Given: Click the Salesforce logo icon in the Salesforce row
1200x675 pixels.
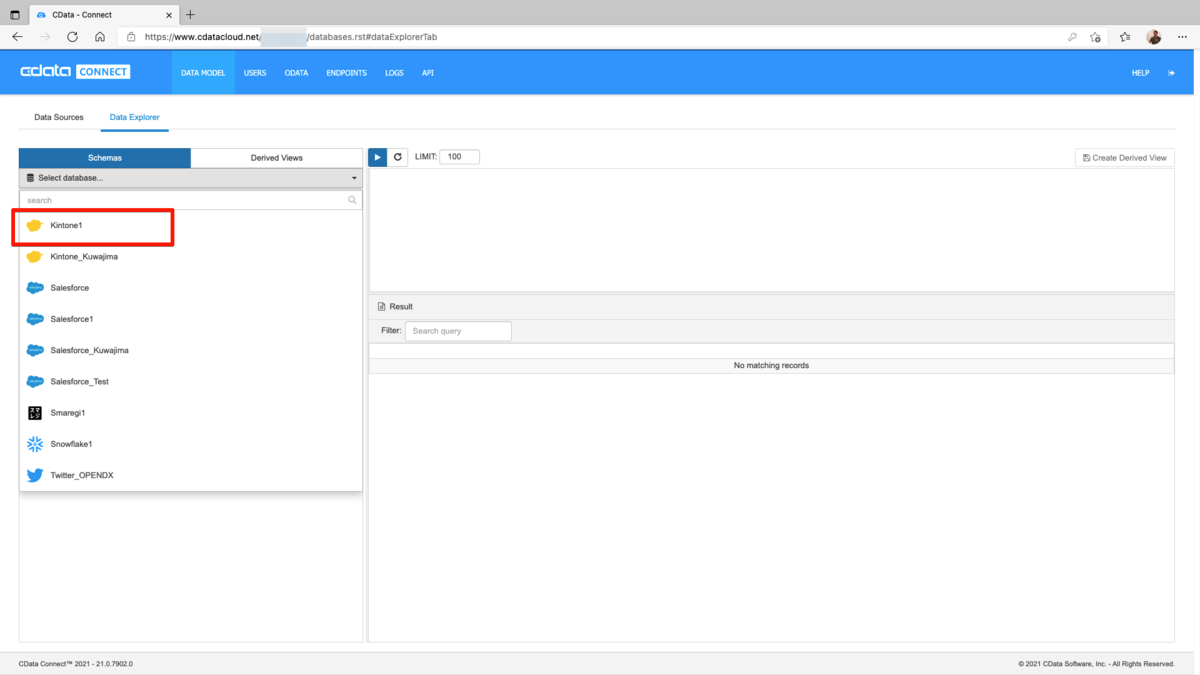Looking at the screenshot, I should coord(35,288).
